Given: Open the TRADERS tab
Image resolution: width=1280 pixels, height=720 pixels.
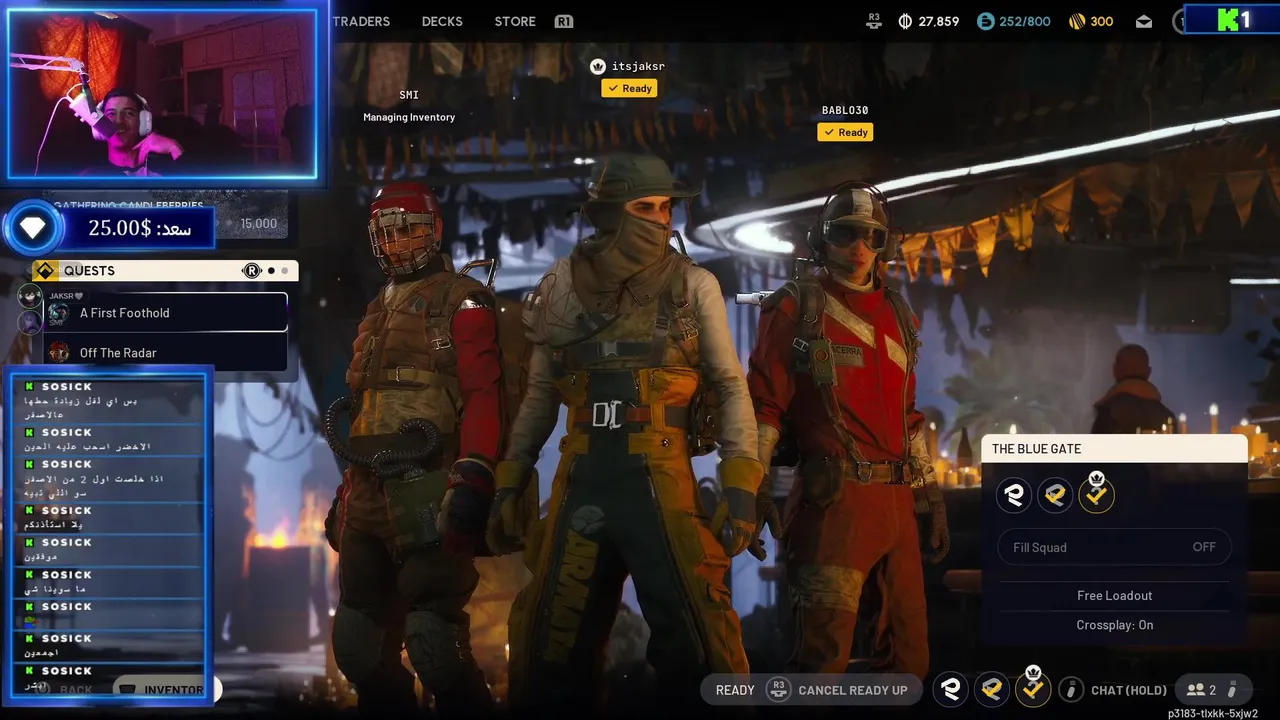Looking at the screenshot, I should click(x=361, y=21).
